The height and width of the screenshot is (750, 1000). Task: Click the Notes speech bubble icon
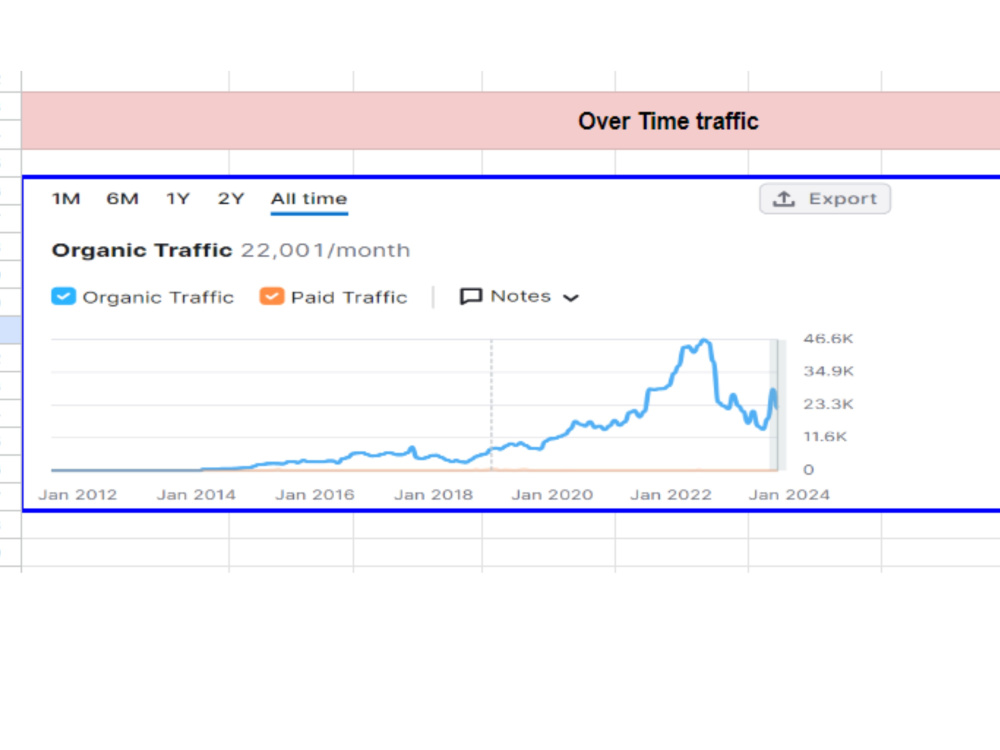[x=471, y=297]
